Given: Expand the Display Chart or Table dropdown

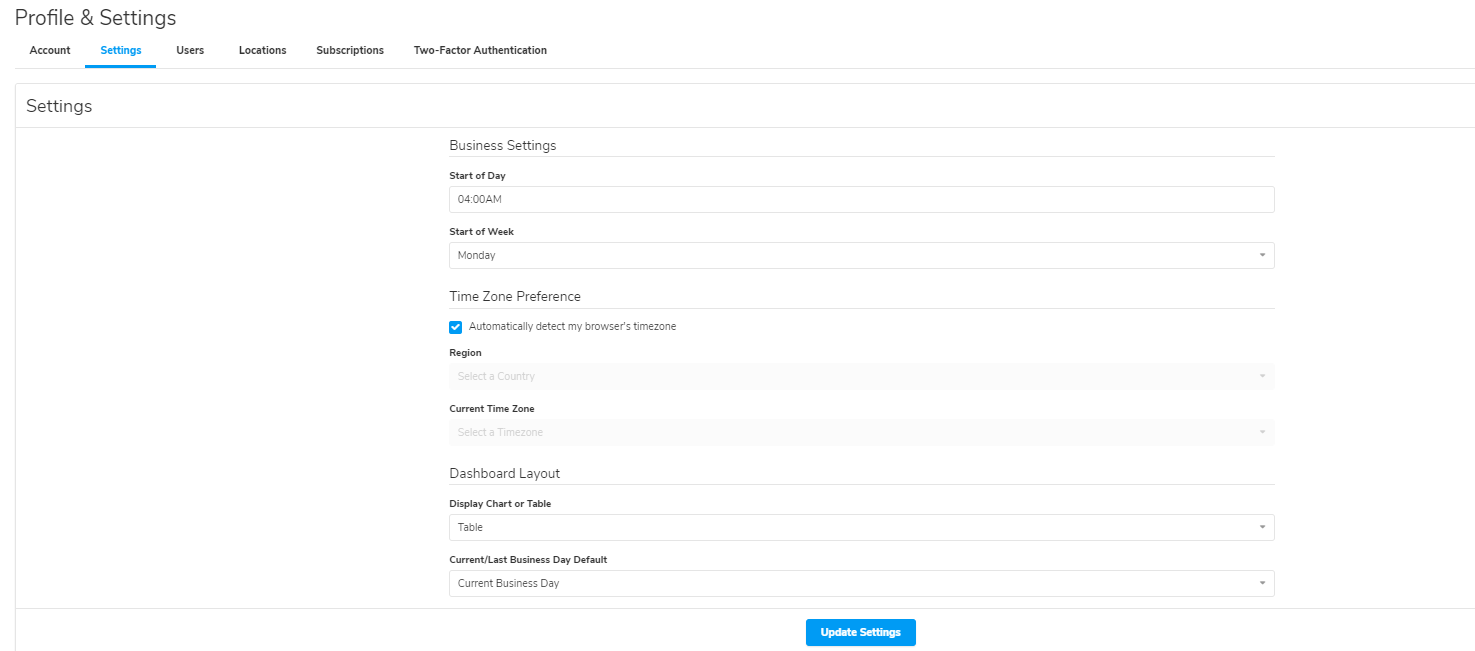Looking at the screenshot, I should point(850,527).
